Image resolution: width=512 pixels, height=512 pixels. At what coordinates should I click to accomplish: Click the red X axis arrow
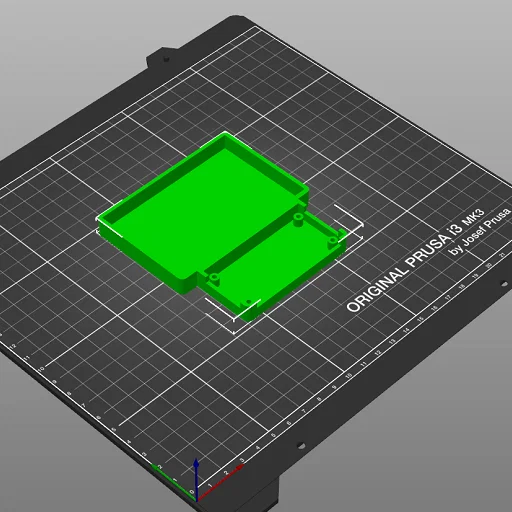tap(221, 482)
